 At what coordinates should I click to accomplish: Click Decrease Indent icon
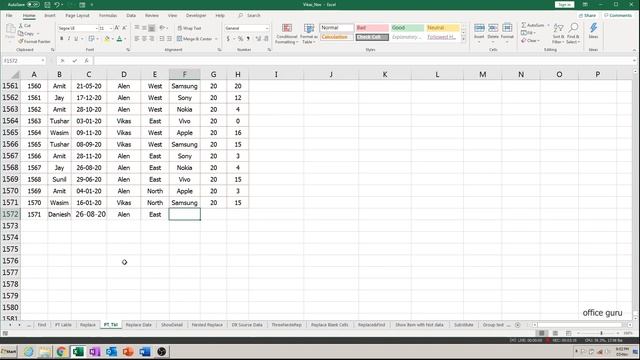coord(162,39)
